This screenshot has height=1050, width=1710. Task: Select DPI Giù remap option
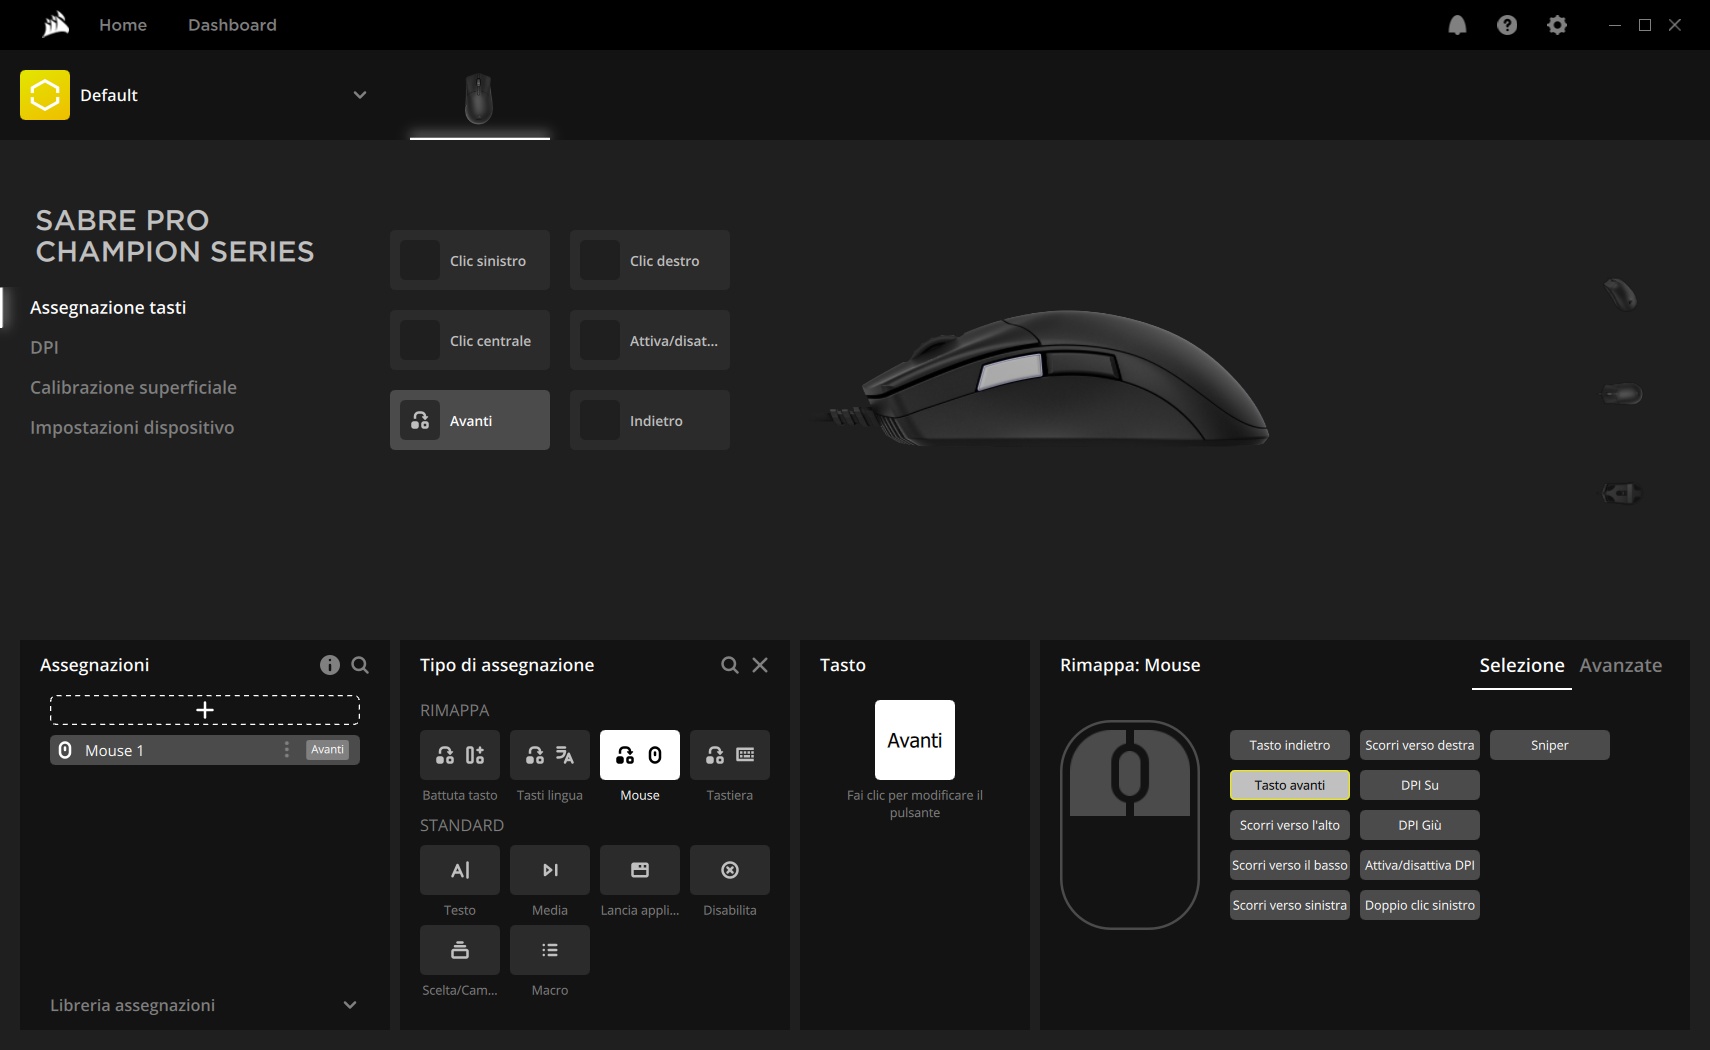(1420, 825)
